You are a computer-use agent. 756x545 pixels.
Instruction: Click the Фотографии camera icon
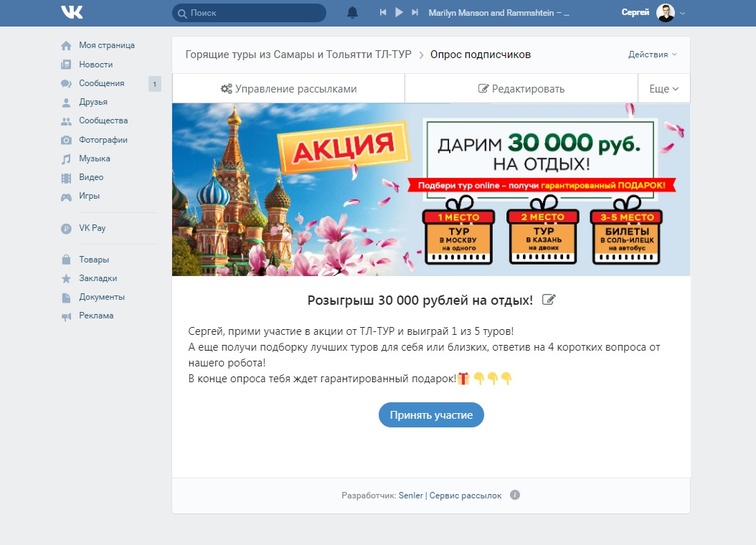[x=66, y=140]
